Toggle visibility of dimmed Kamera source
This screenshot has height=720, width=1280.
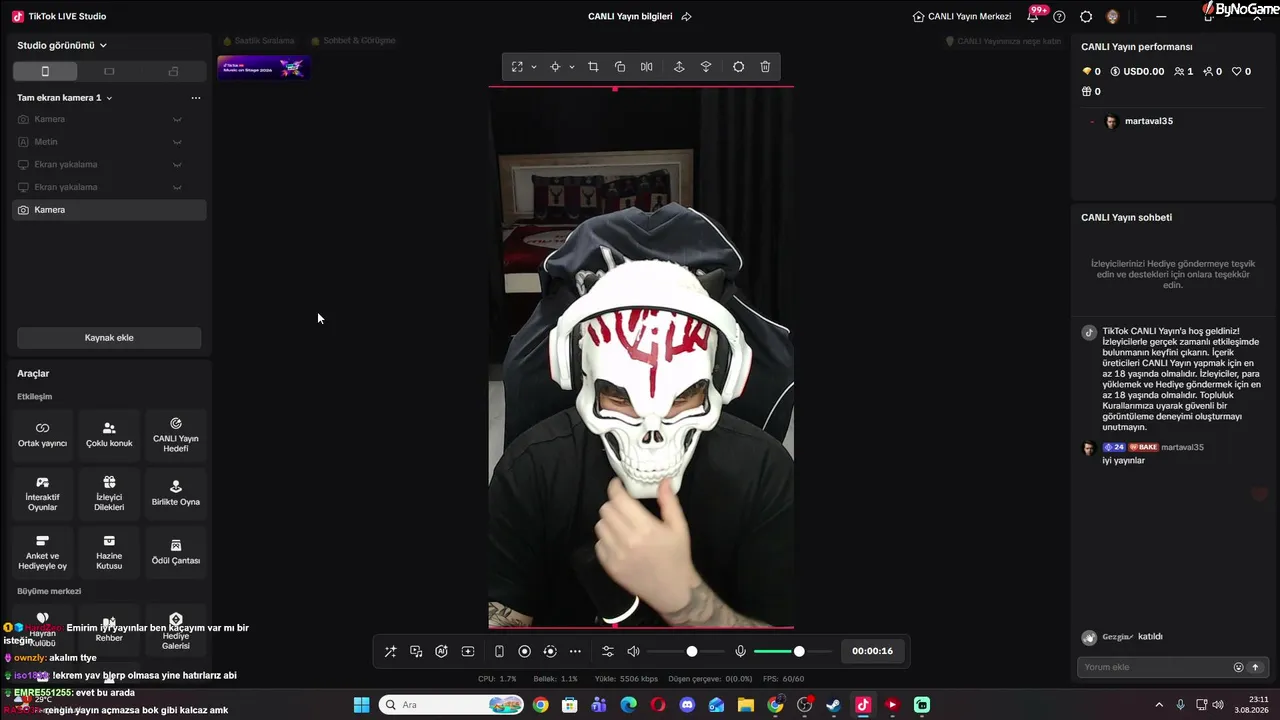[x=177, y=119]
